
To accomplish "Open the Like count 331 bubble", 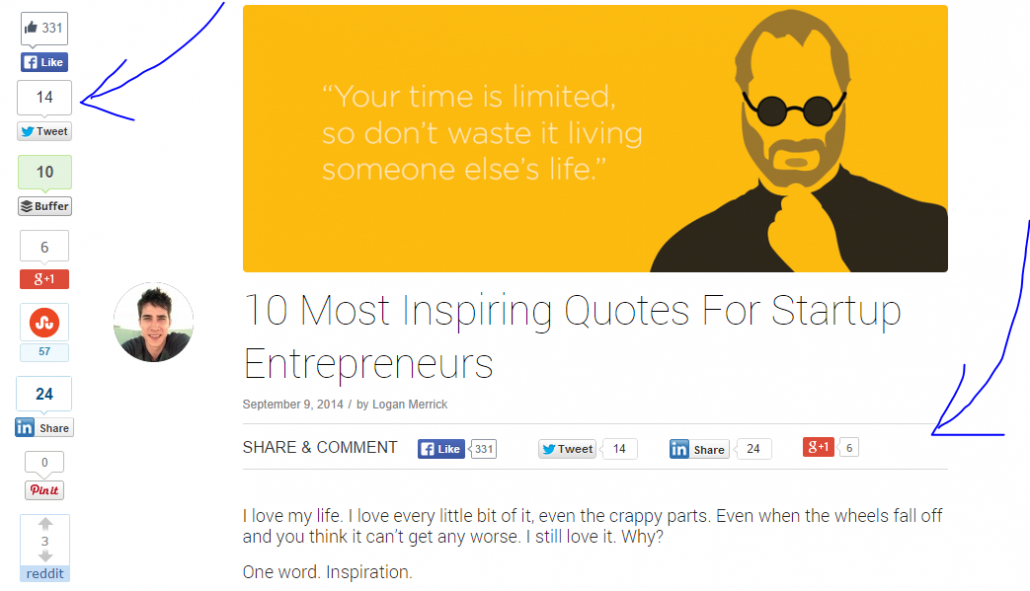I will coord(484,448).
